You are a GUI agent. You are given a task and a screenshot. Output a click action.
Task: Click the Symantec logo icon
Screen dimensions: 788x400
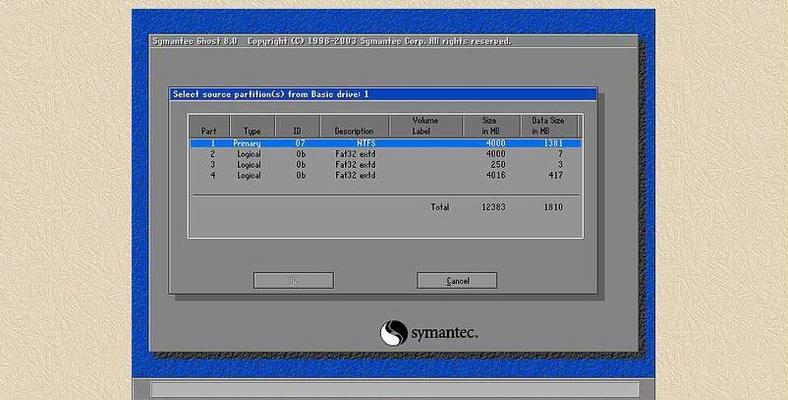393,333
